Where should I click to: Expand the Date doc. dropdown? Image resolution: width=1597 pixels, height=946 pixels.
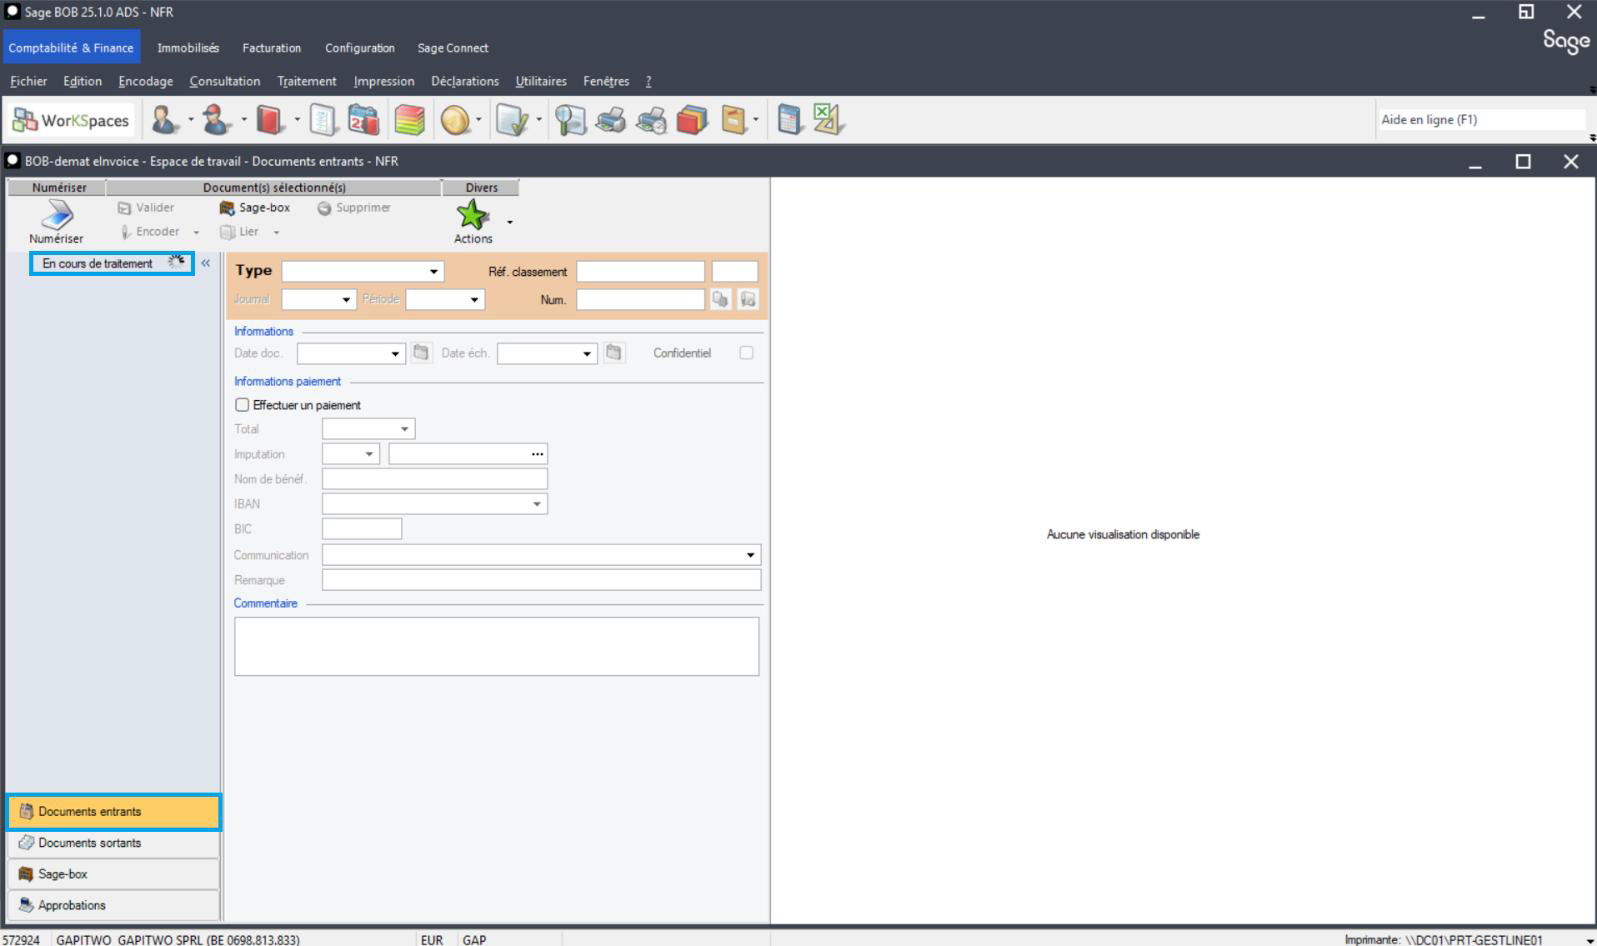[395, 353]
